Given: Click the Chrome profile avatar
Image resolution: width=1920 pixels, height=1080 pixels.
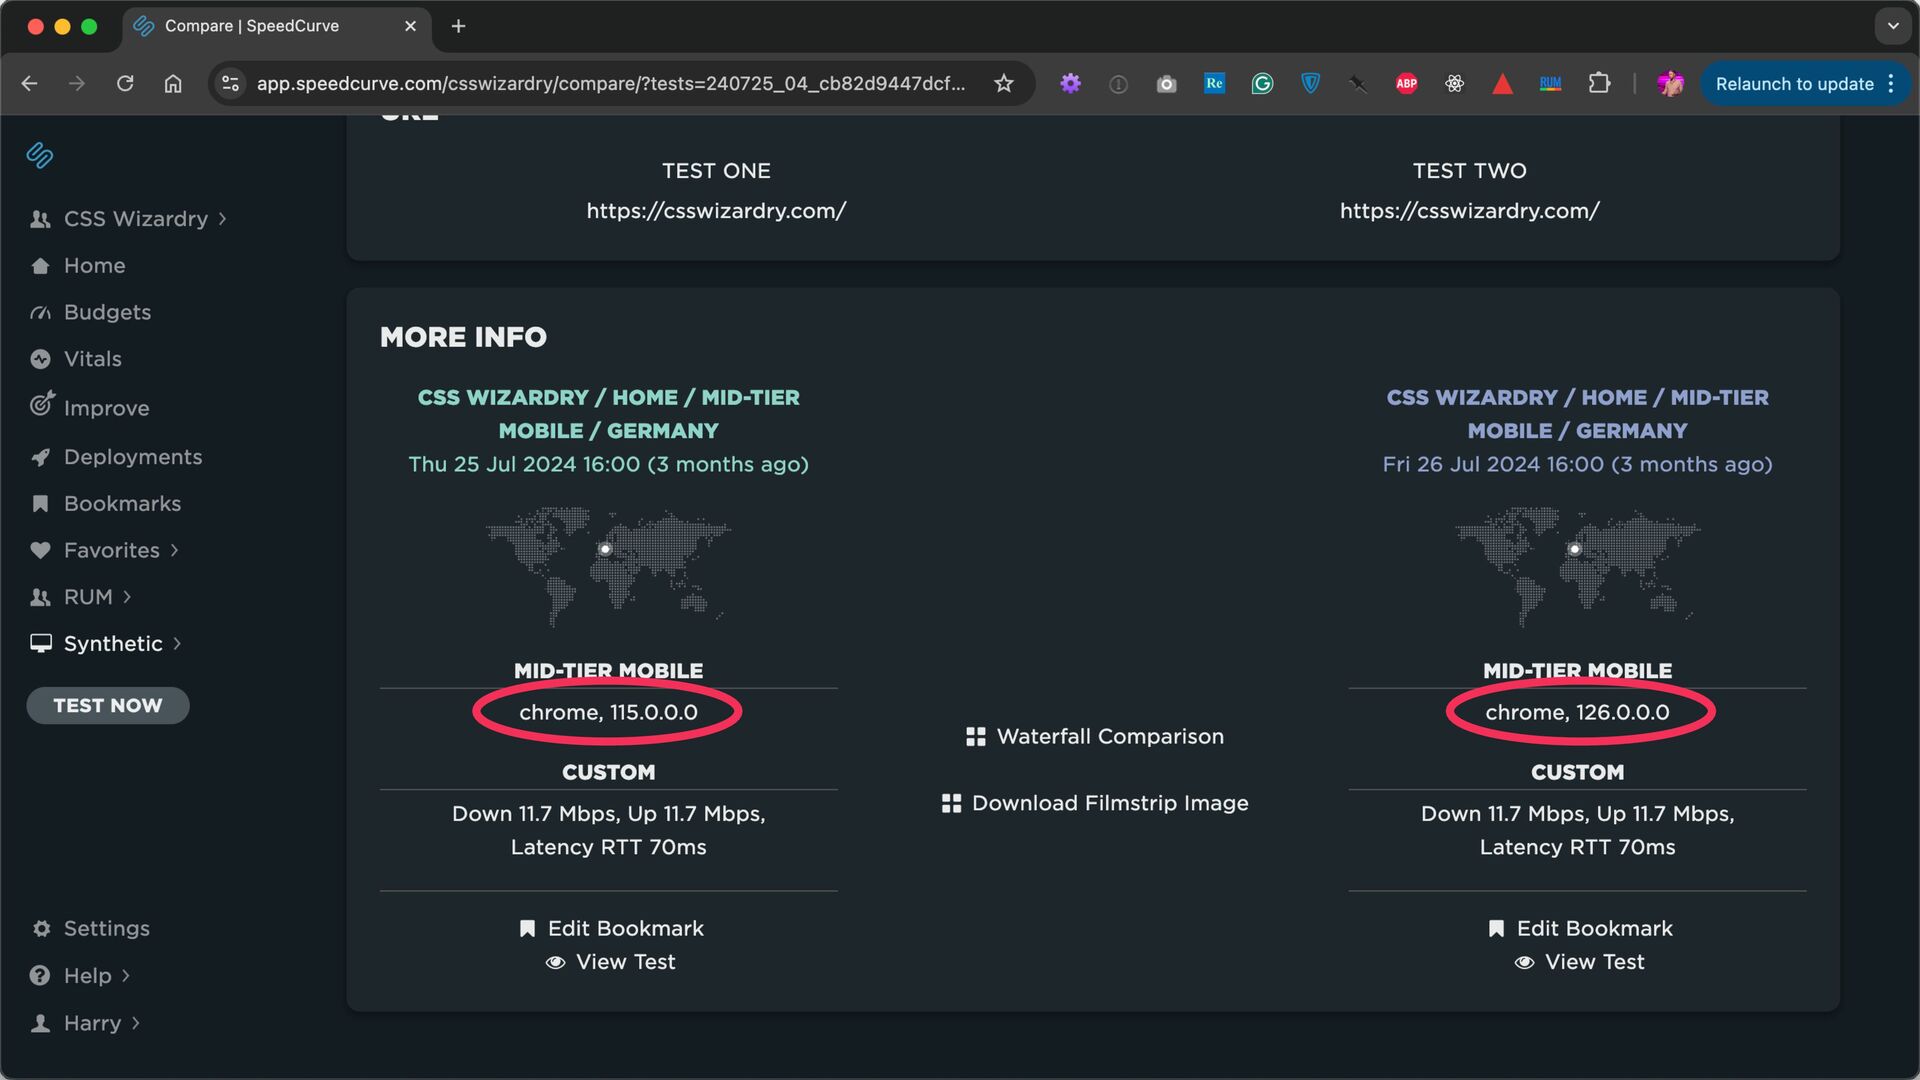Looking at the screenshot, I should coord(1670,84).
